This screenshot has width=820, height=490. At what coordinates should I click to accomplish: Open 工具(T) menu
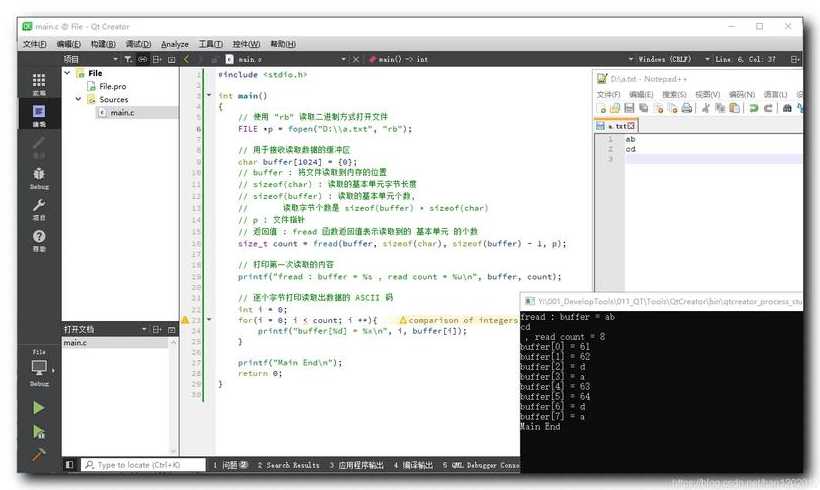(211, 44)
